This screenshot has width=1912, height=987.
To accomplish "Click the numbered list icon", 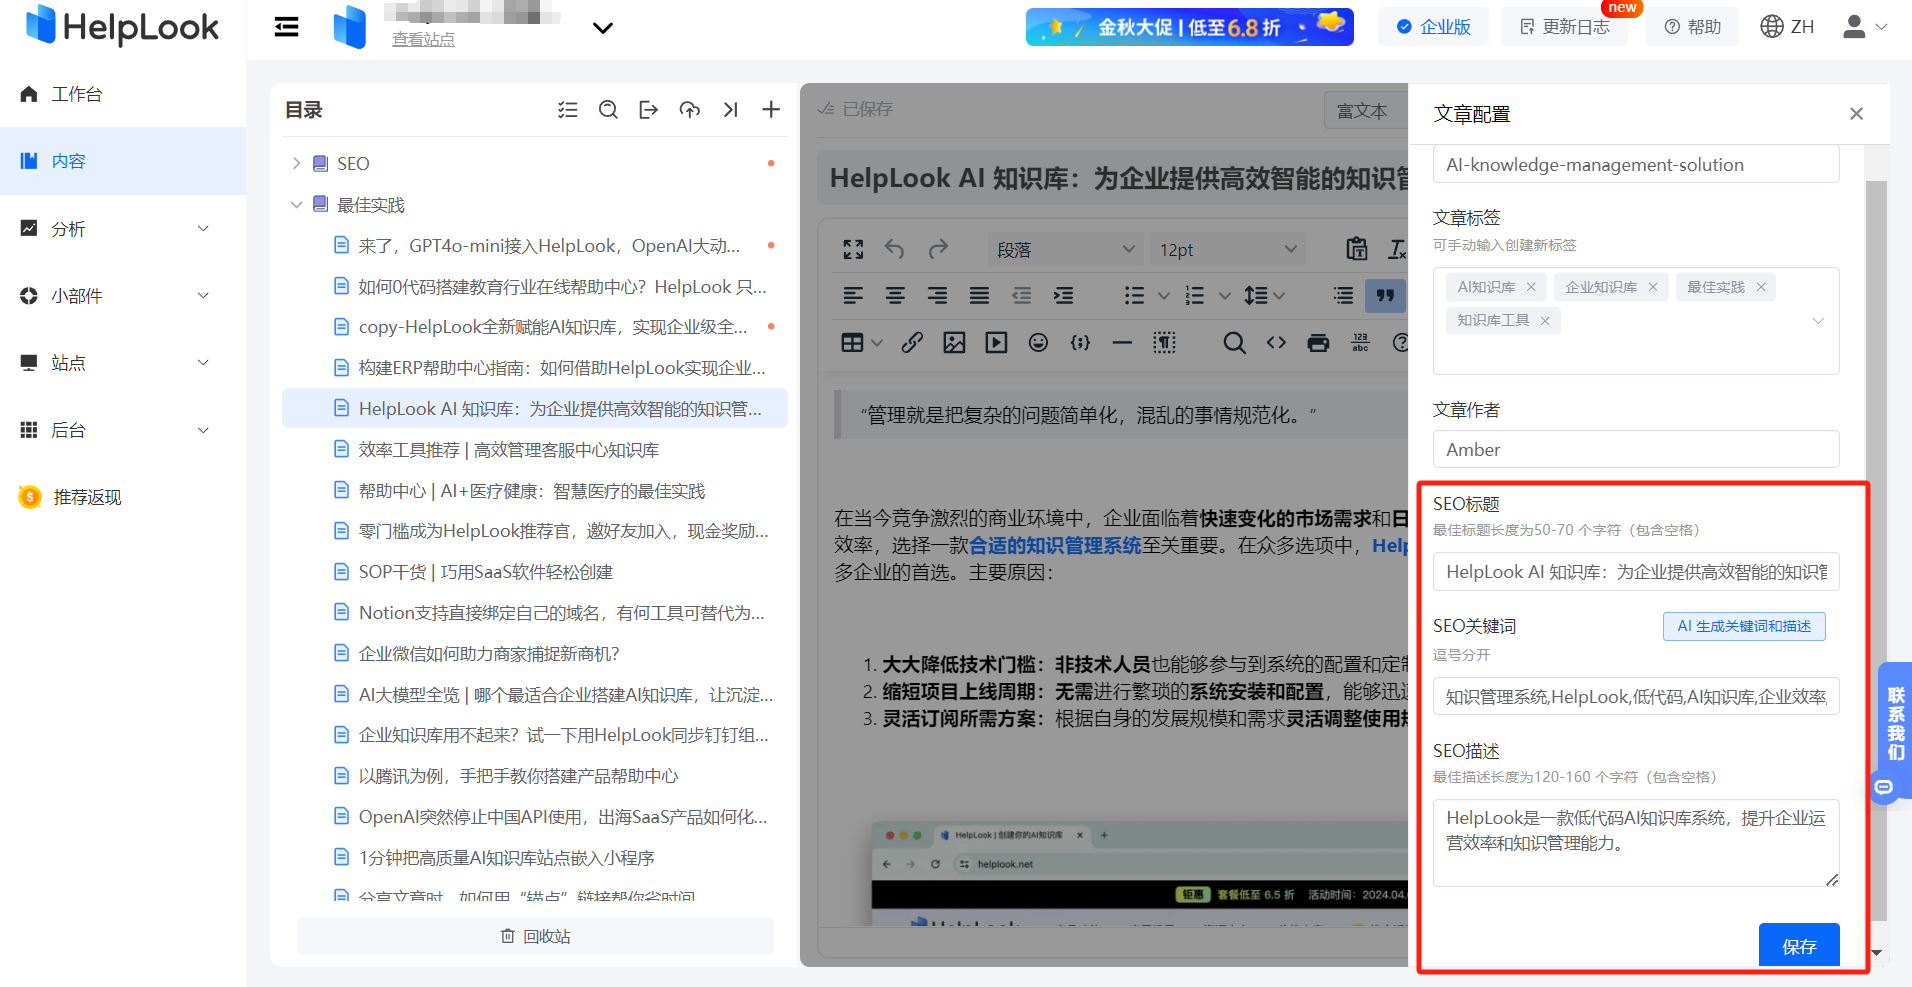I will (1195, 295).
